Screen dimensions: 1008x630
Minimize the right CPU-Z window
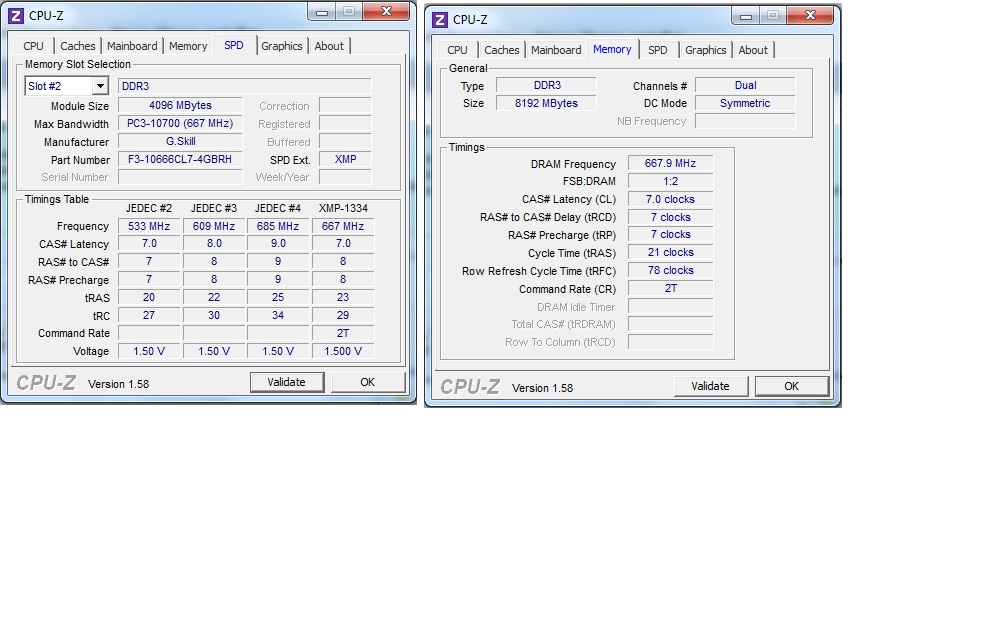pyautogui.click(x=746, y=16)
